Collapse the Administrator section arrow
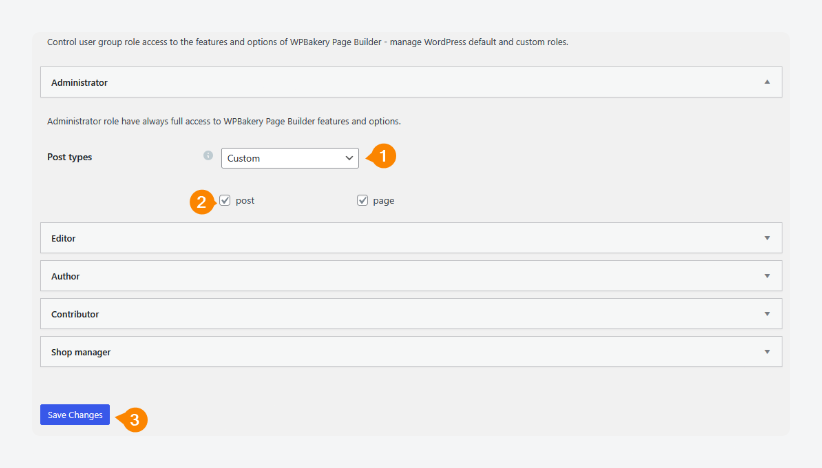822x468 pixels. [x=767, y=82]
